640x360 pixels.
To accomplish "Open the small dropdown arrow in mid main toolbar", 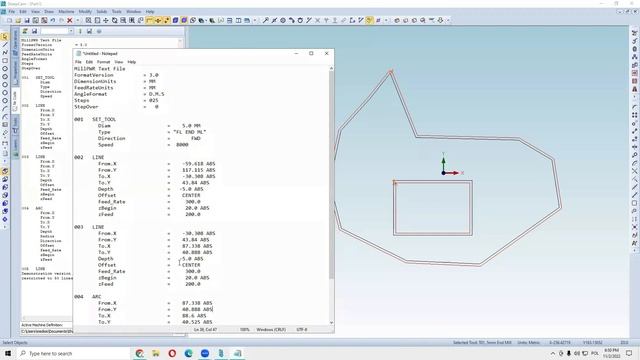I will pyautogui.click(x=255, y=20).
